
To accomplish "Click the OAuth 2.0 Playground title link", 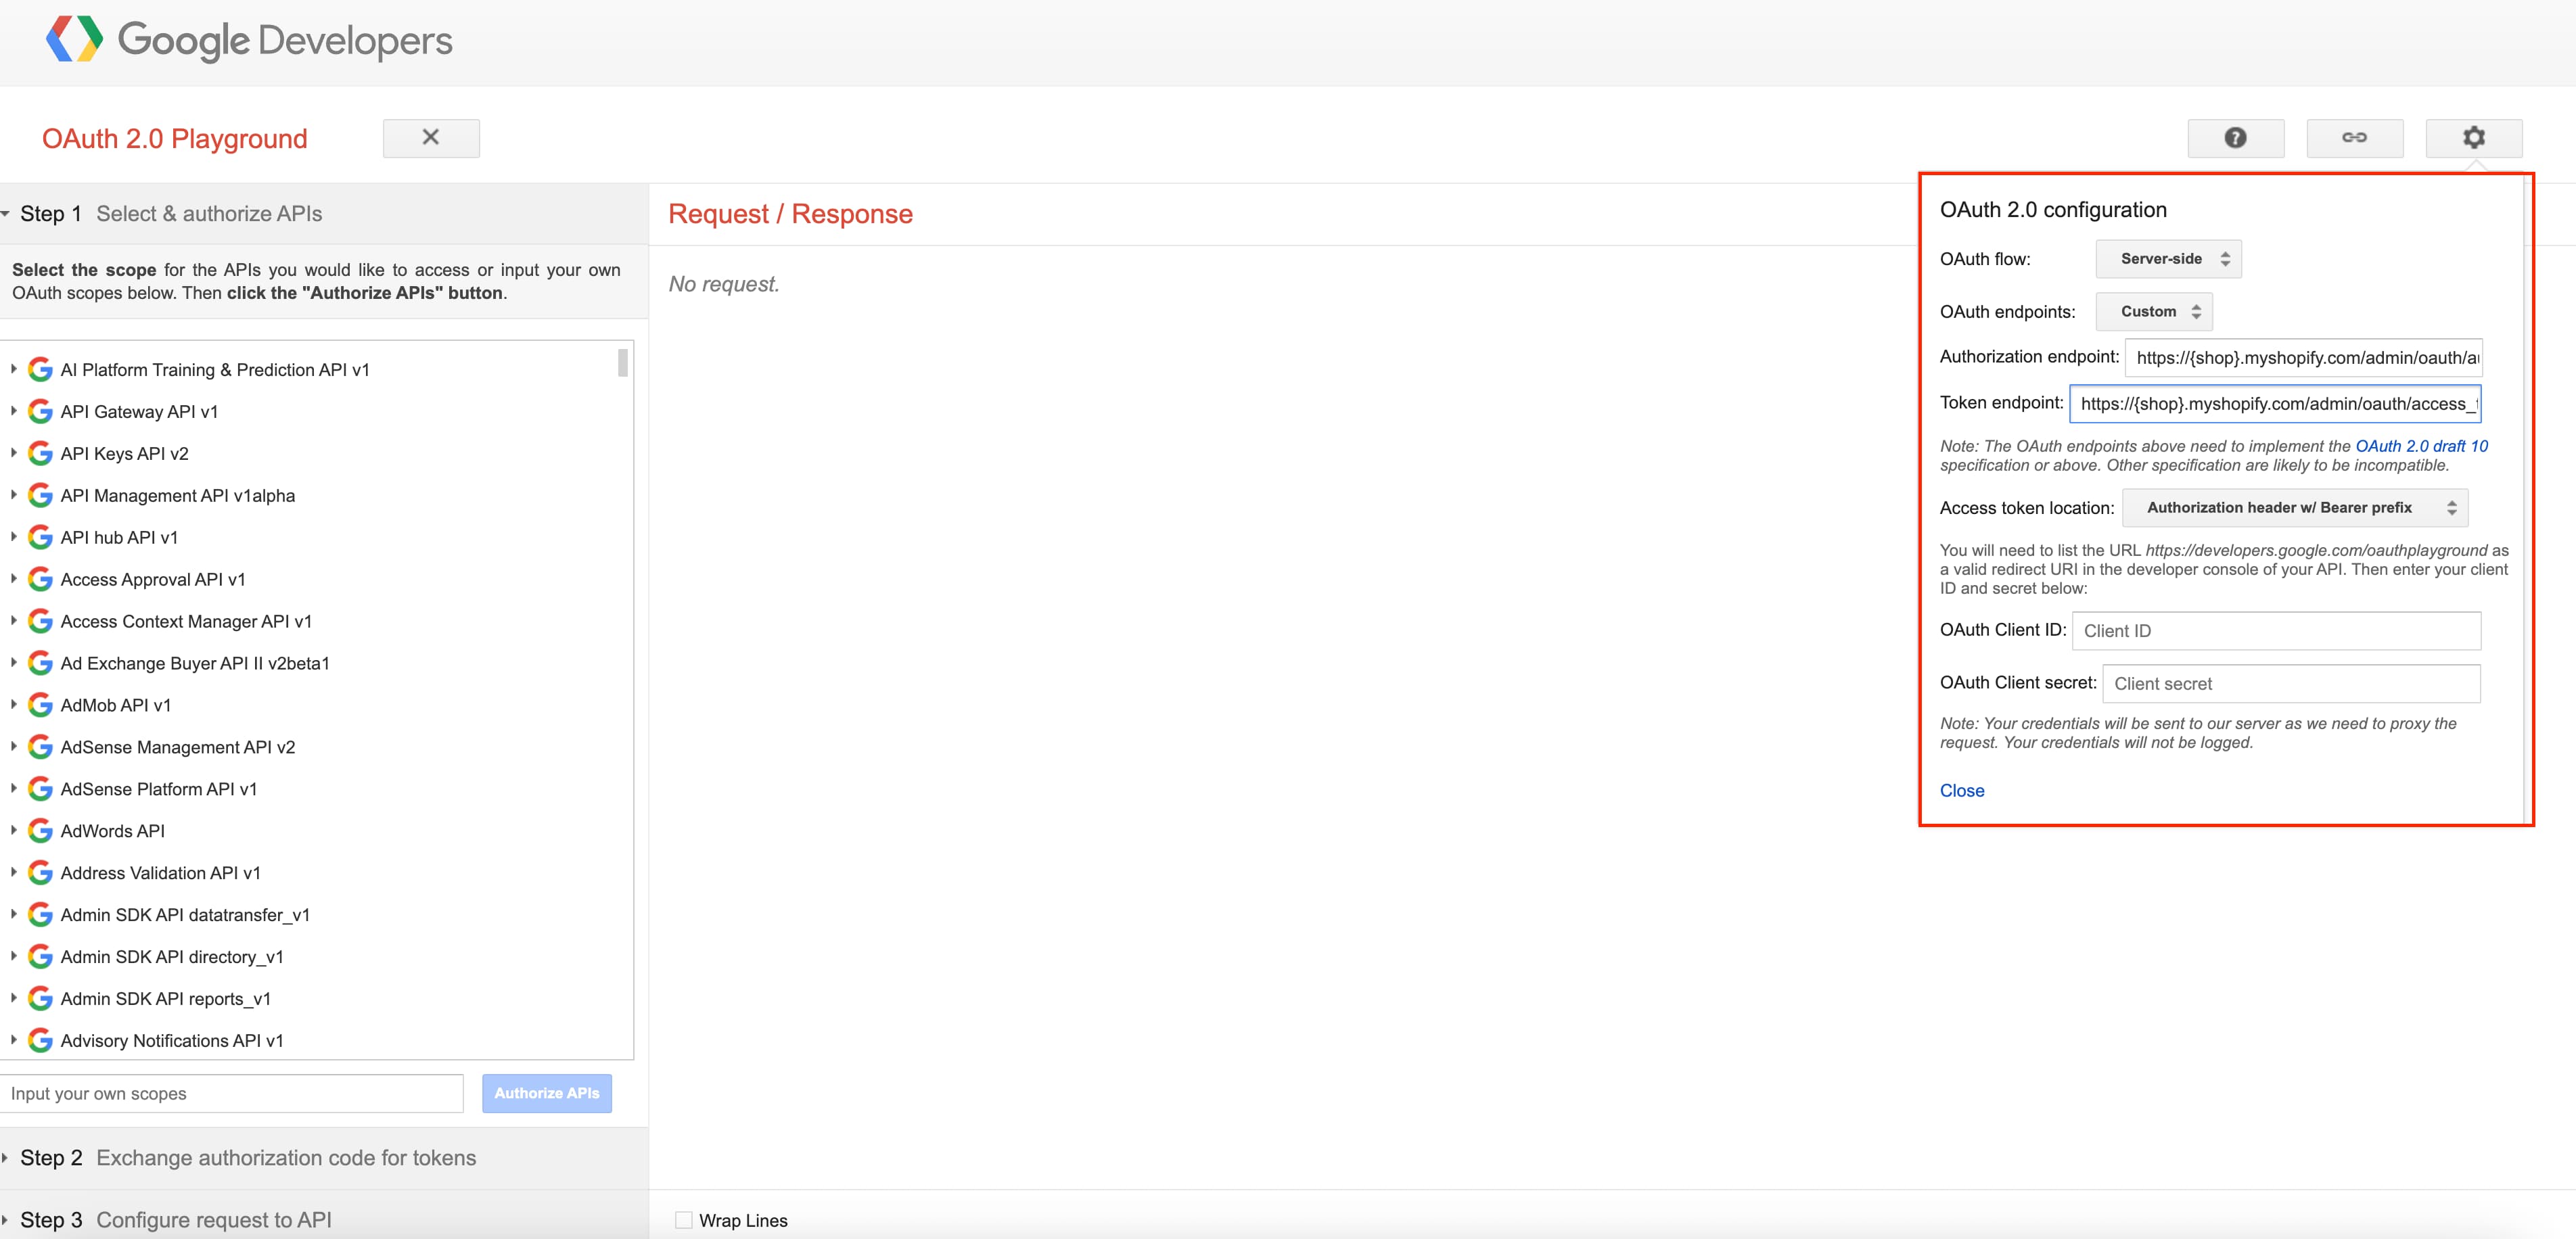I will [175, 139].
